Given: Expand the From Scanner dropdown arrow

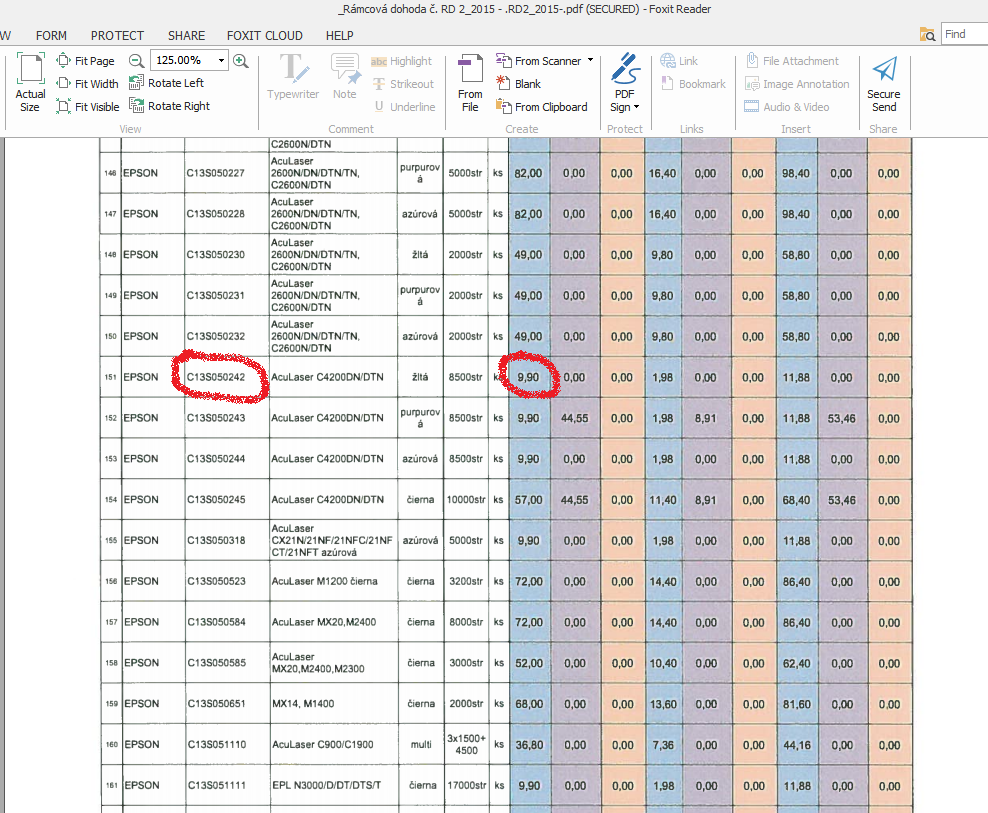Looking at the screenshot, I should click(x=590, y=61).
